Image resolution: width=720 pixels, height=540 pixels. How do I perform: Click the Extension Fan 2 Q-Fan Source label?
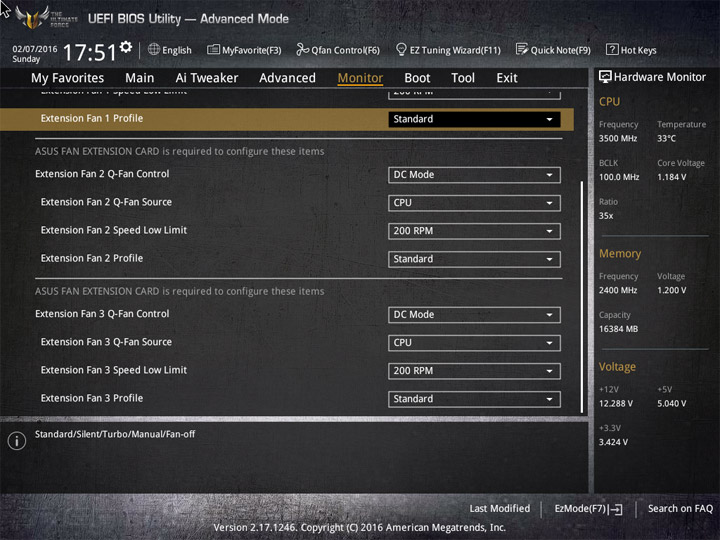pos(106,202)
